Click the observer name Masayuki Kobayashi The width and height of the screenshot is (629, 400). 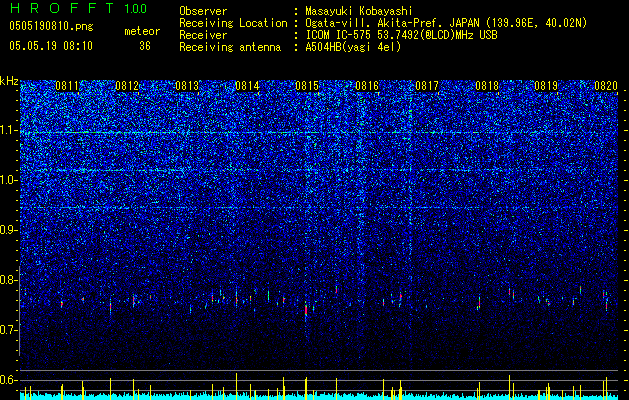click(359, 11)
